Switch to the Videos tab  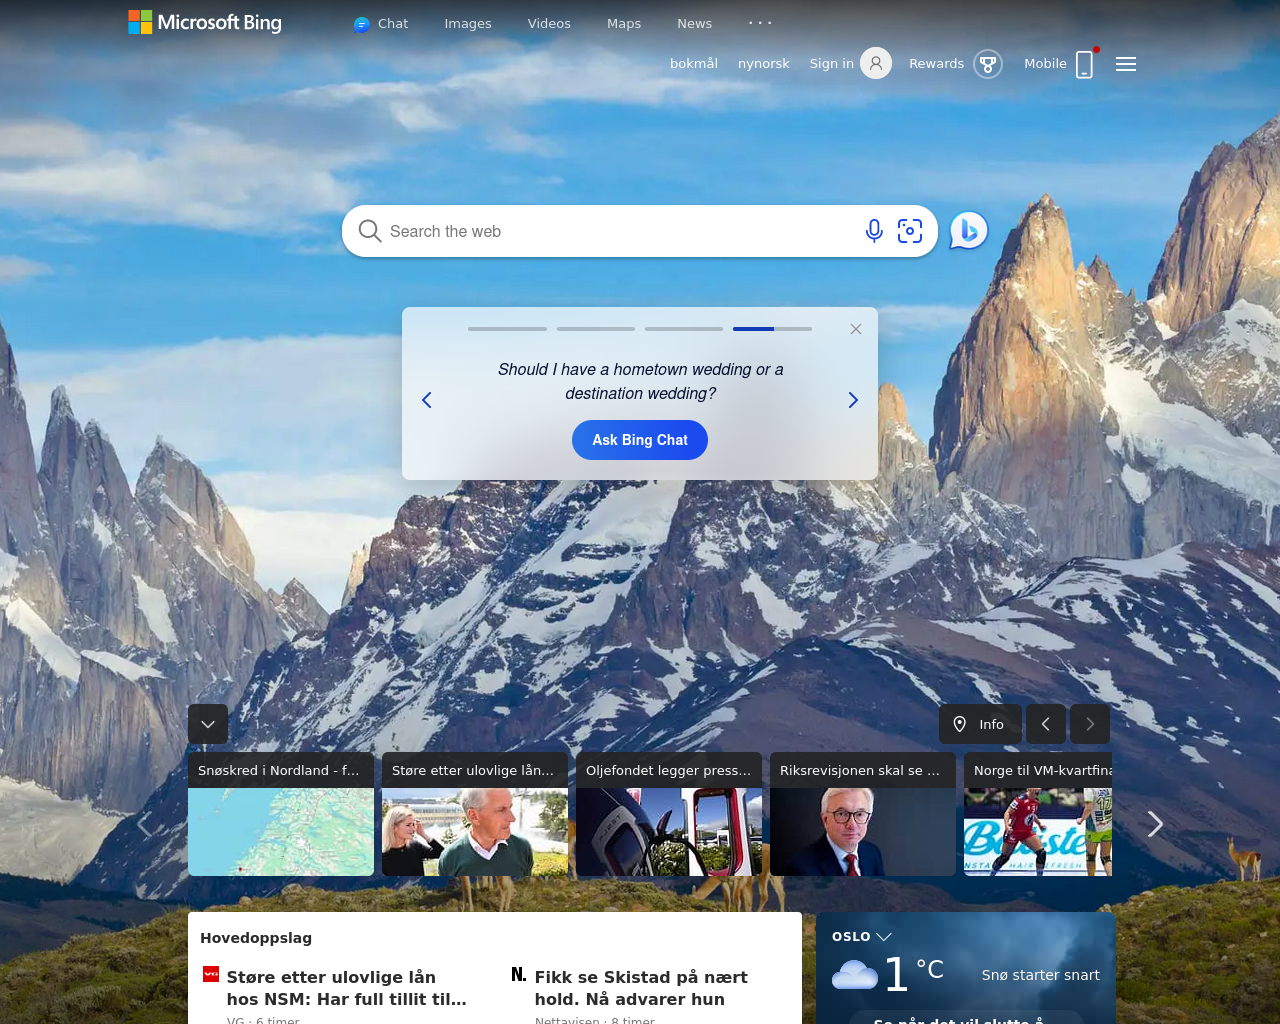click(549, 24)
